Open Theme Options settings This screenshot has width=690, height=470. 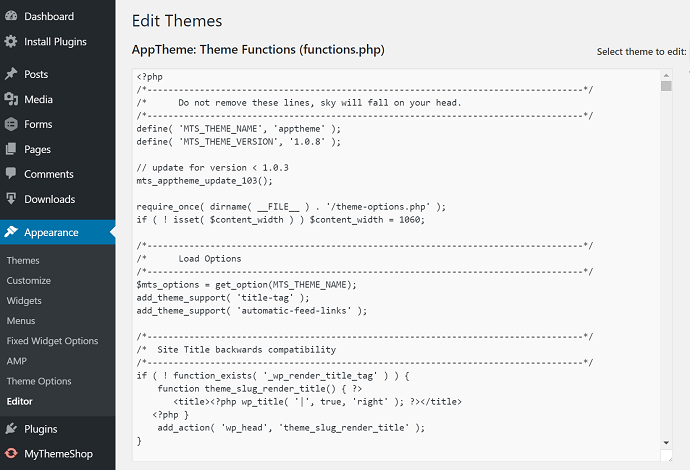(x=39, y=381)
